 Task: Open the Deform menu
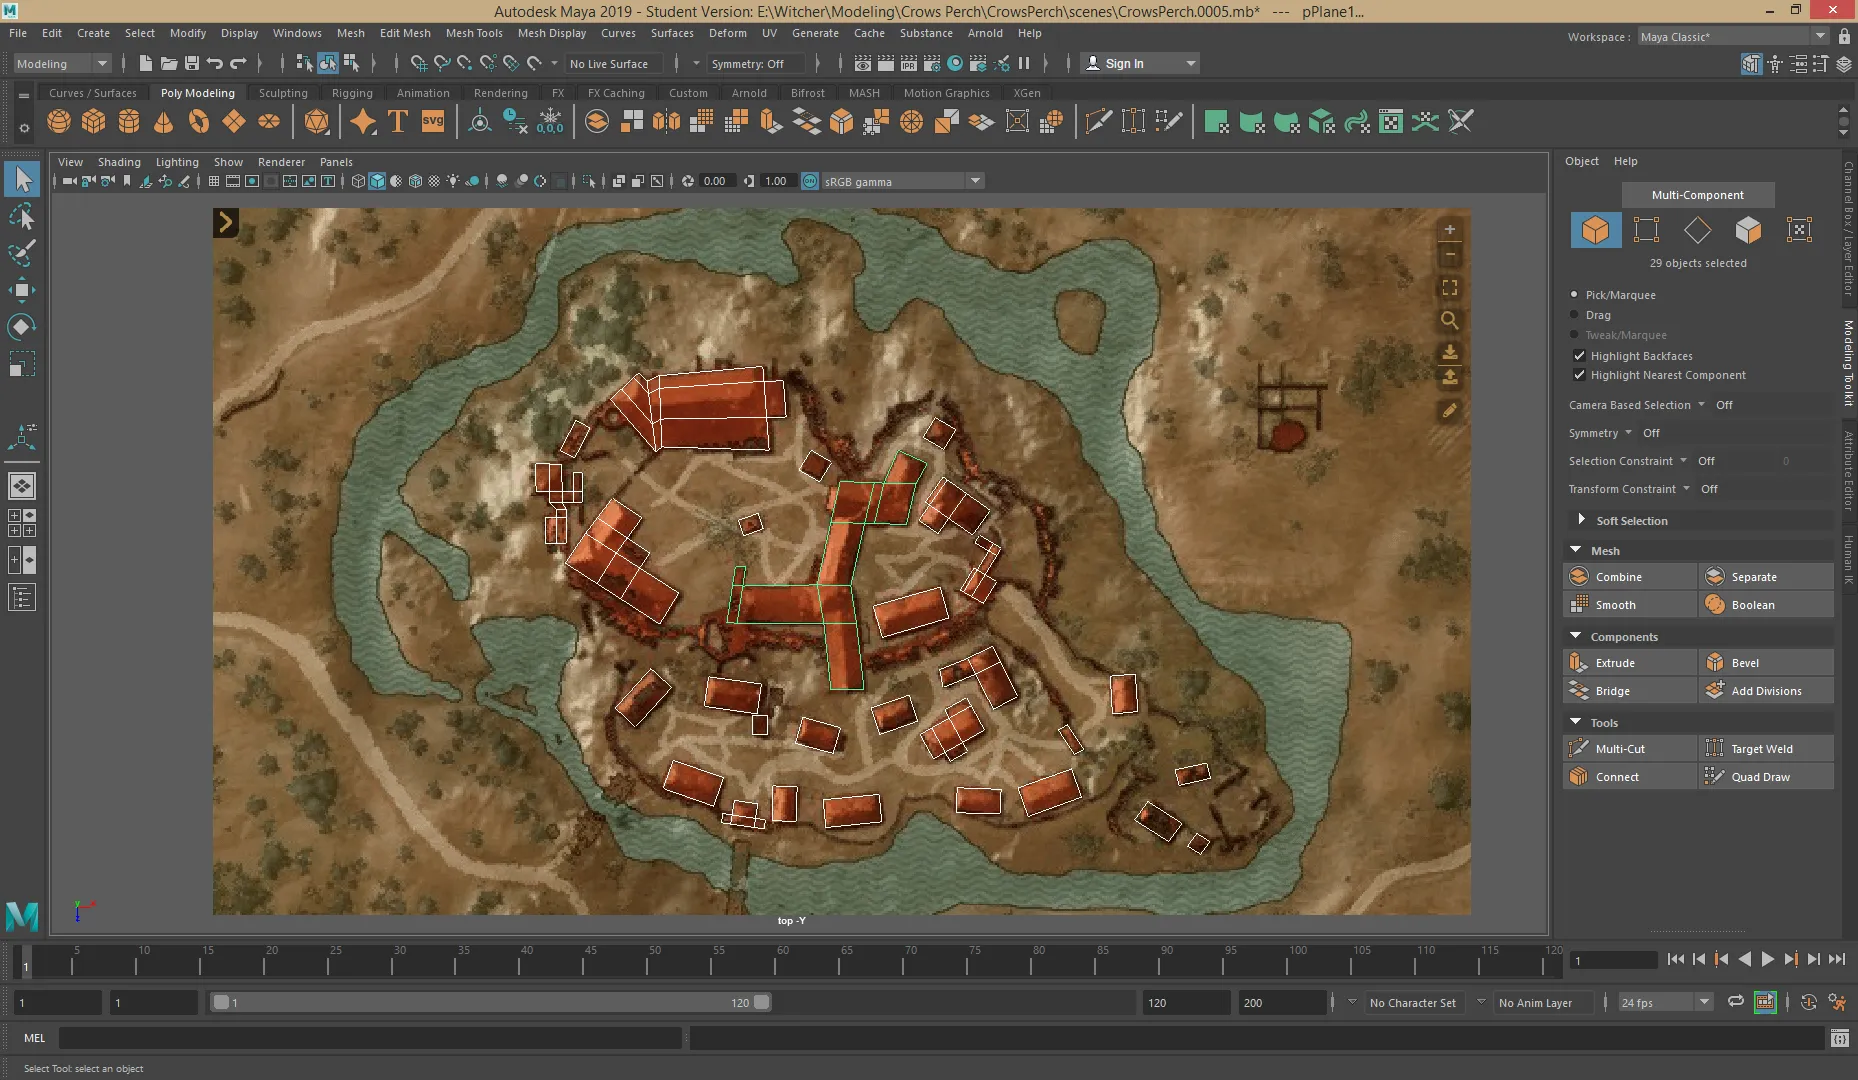(x=728, y=33)
